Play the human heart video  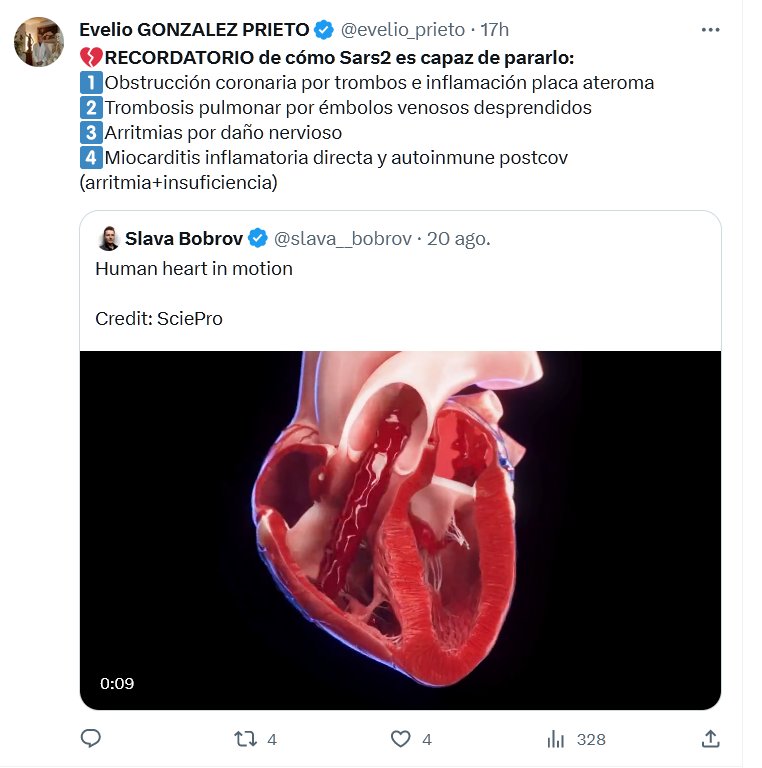(400, 530)
